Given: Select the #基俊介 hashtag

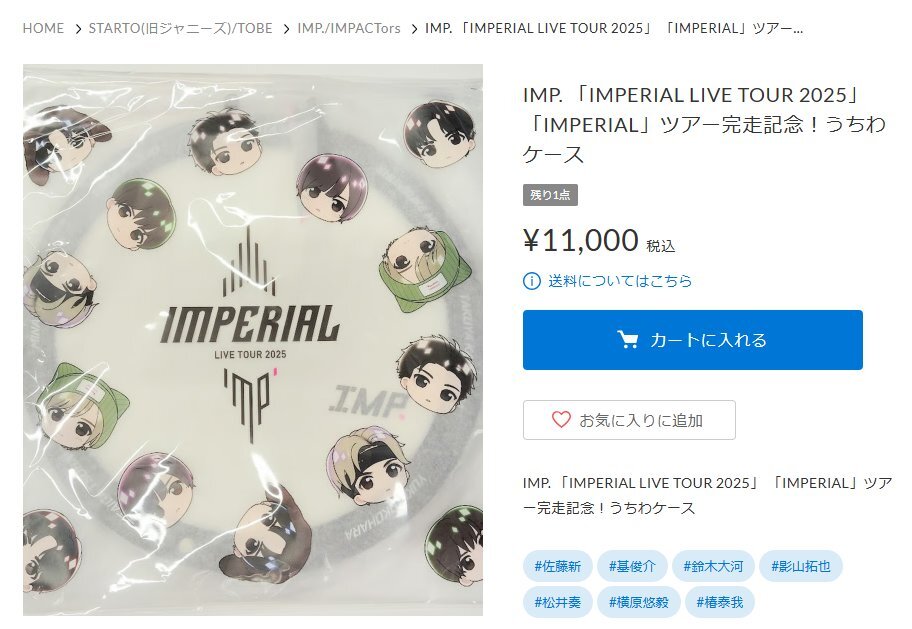Looking at the screenshot, I should coord(632,566).
